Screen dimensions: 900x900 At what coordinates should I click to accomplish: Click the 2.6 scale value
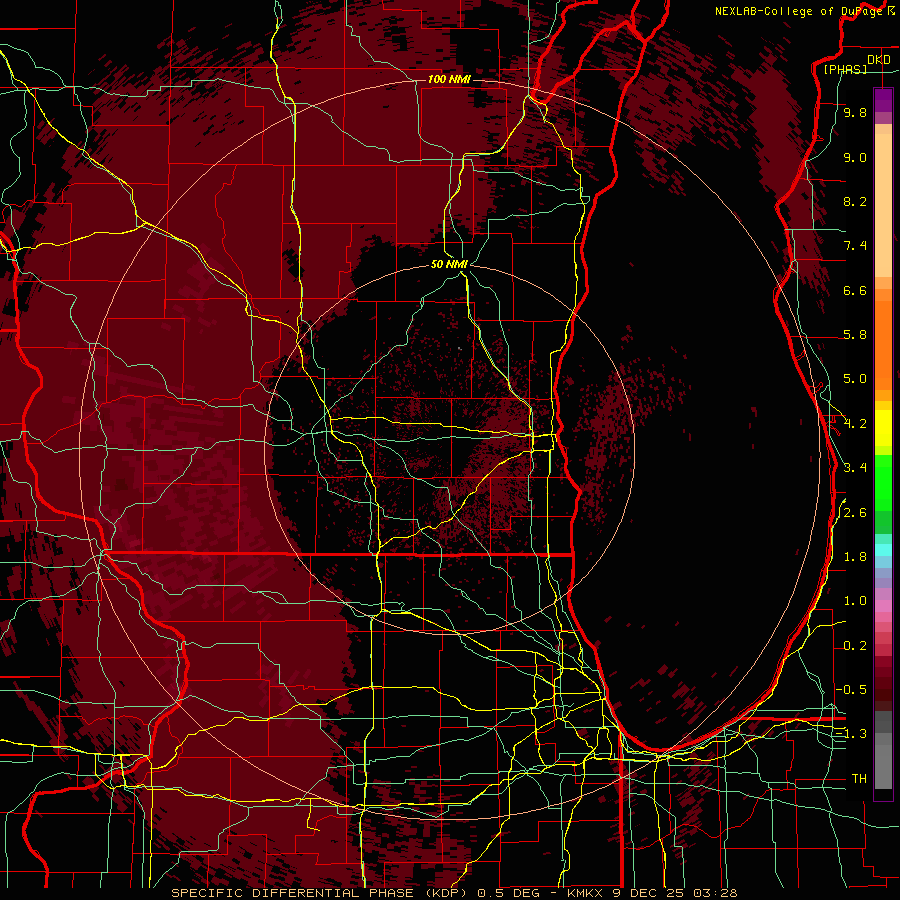[855, 513]
